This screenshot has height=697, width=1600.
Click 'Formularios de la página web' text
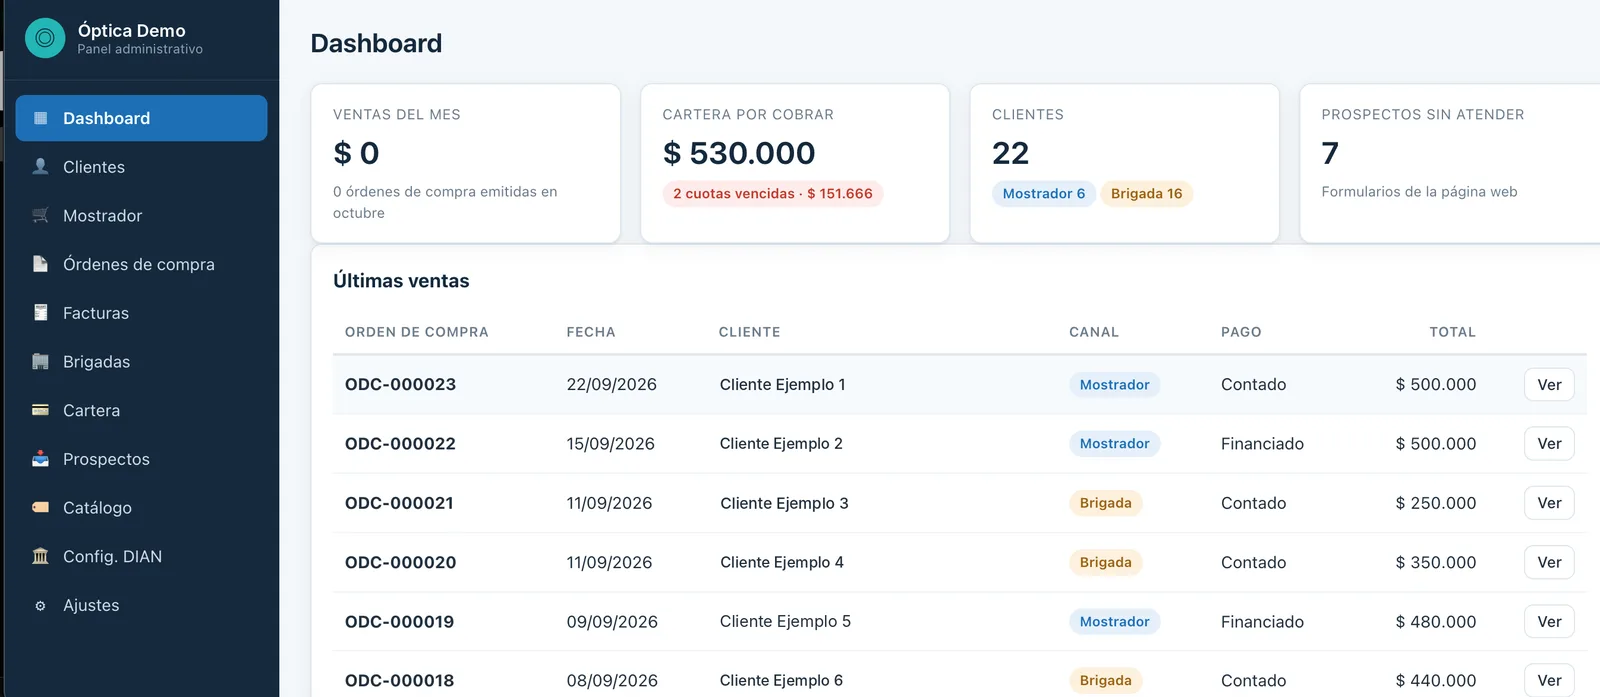pyautogui.click(x=1419, y=192)
